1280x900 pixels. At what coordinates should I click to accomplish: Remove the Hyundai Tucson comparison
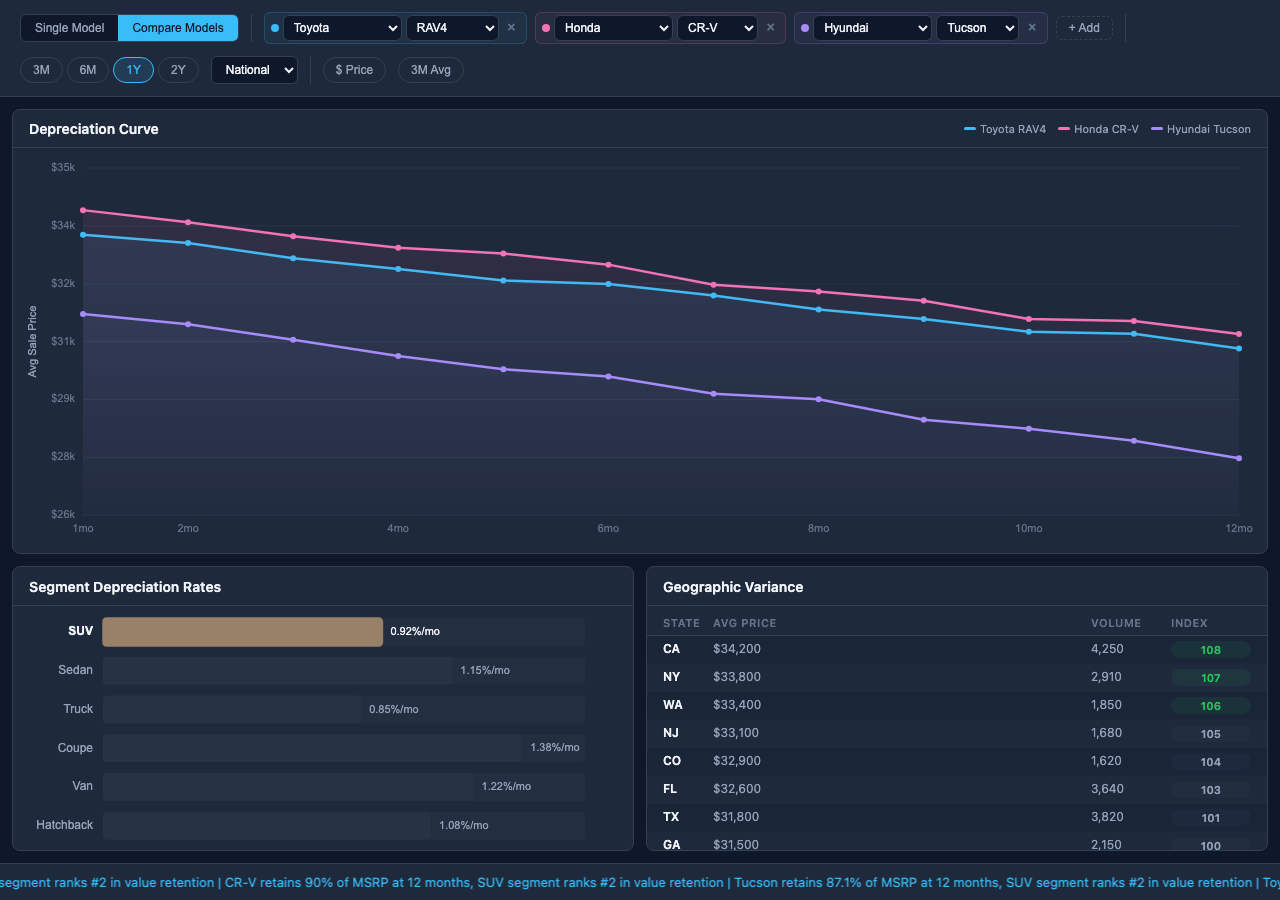click(1032, 28)
